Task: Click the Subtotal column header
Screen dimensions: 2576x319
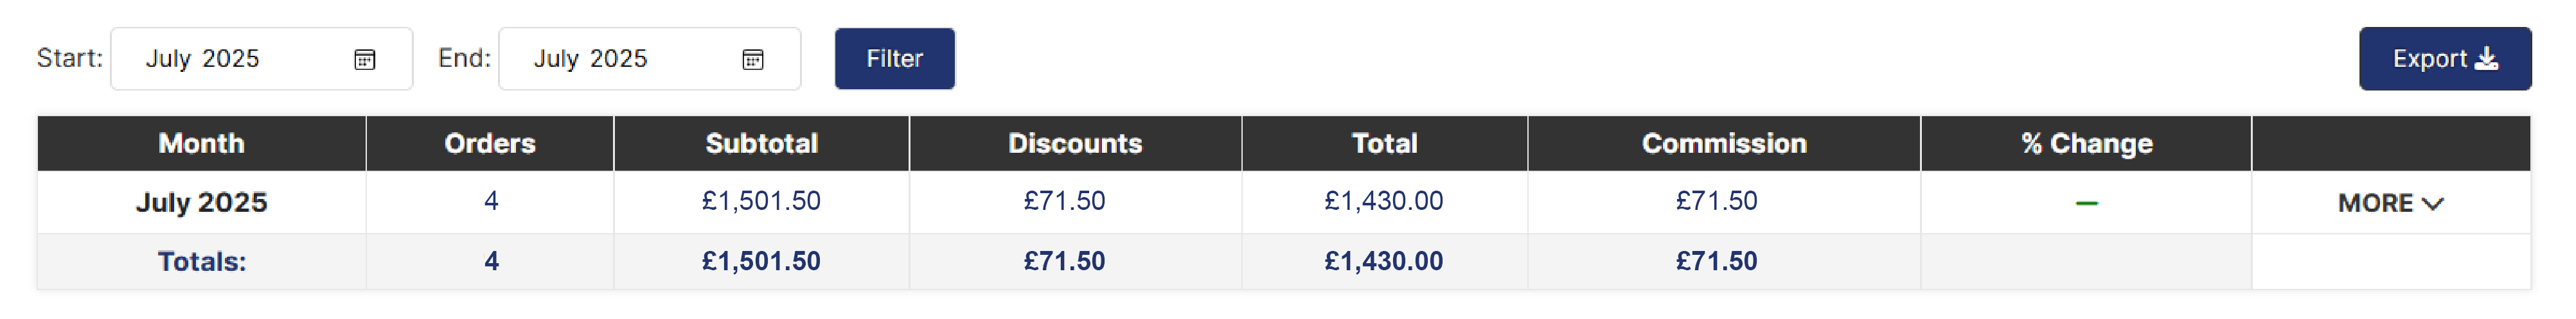Action: tap(761, 143)
